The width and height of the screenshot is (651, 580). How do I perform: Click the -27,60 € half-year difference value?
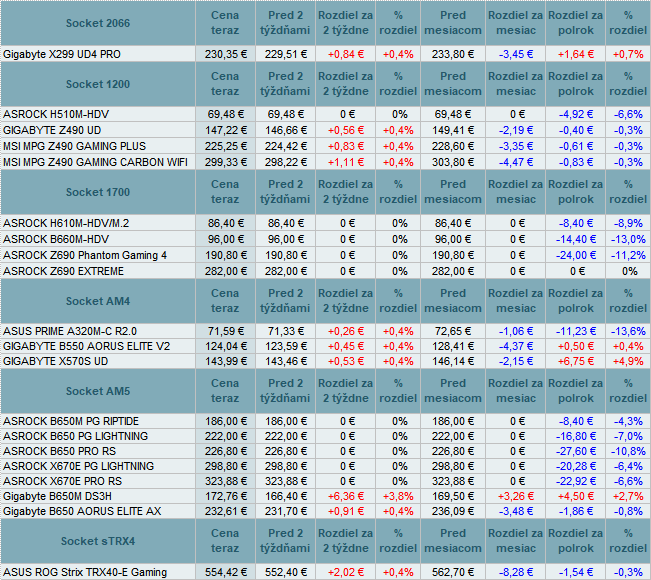click(x=575, y=451)
